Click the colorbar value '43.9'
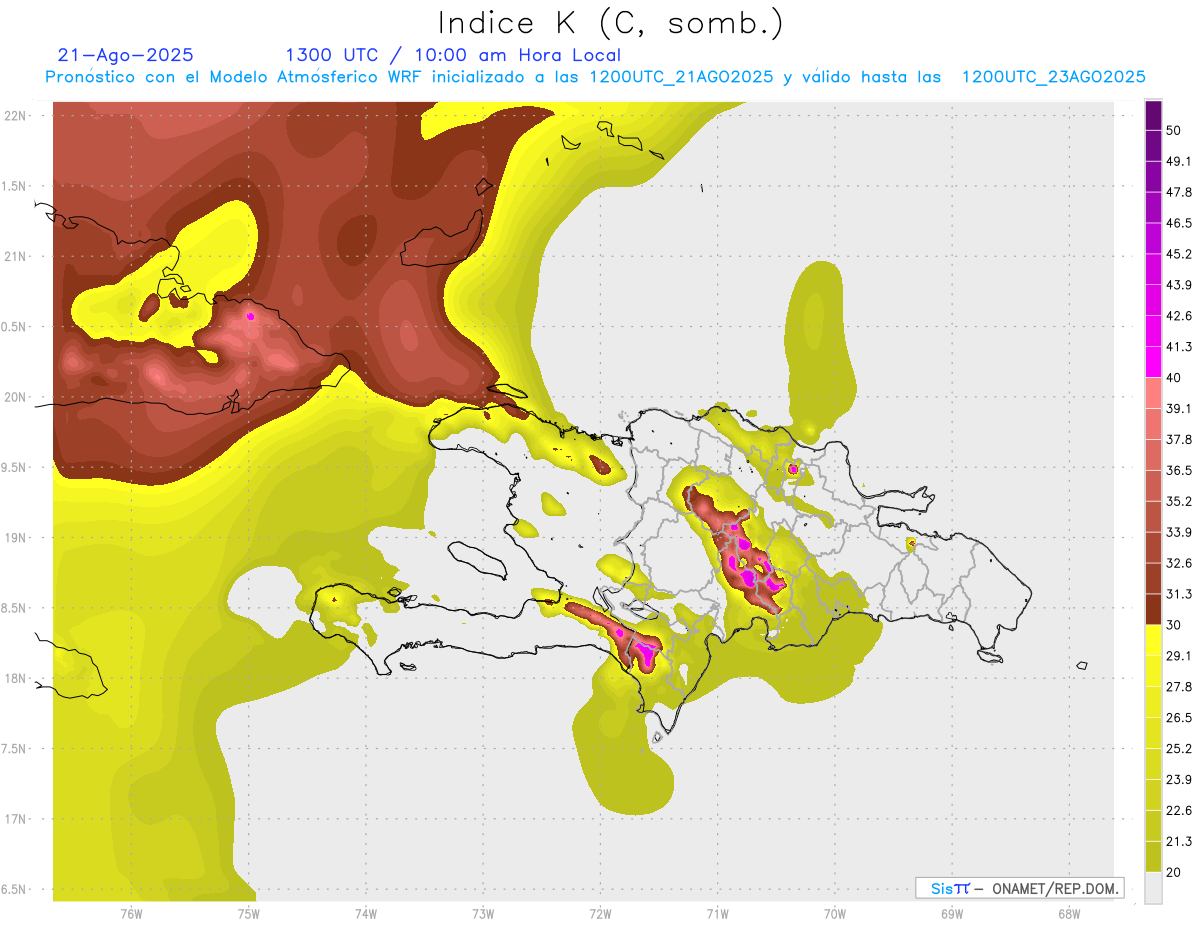This screenshot has width=1200, height=927. point(1179,285)
